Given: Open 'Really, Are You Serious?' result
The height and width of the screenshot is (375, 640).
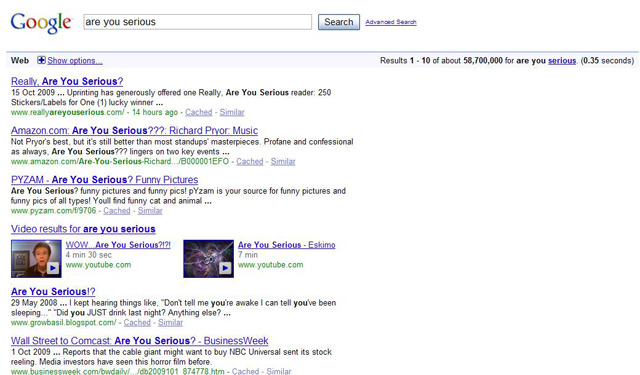Looking at the screenshot, I should (x=67, y=81).
